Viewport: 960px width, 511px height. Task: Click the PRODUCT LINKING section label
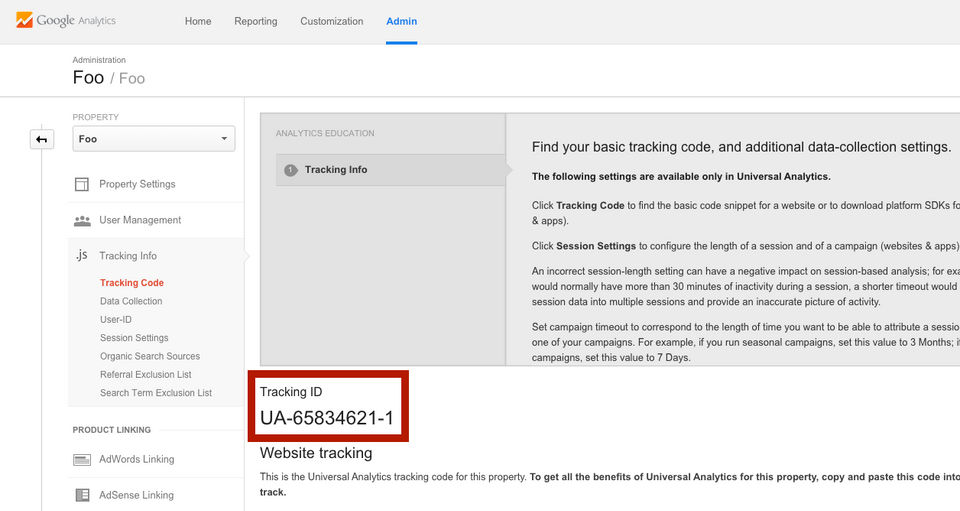tap(111, 430)
